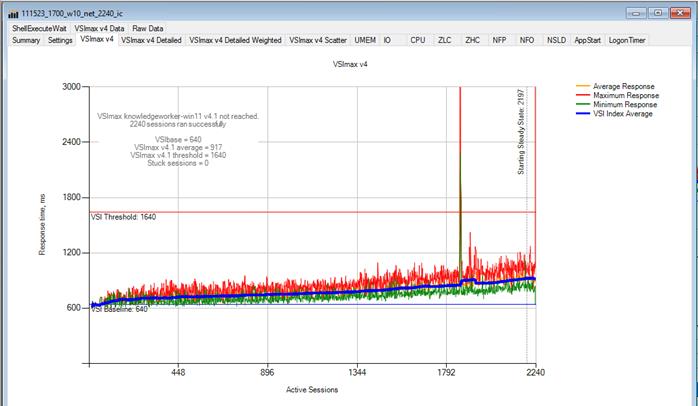Open the ZLC tab

pos(445,40)
